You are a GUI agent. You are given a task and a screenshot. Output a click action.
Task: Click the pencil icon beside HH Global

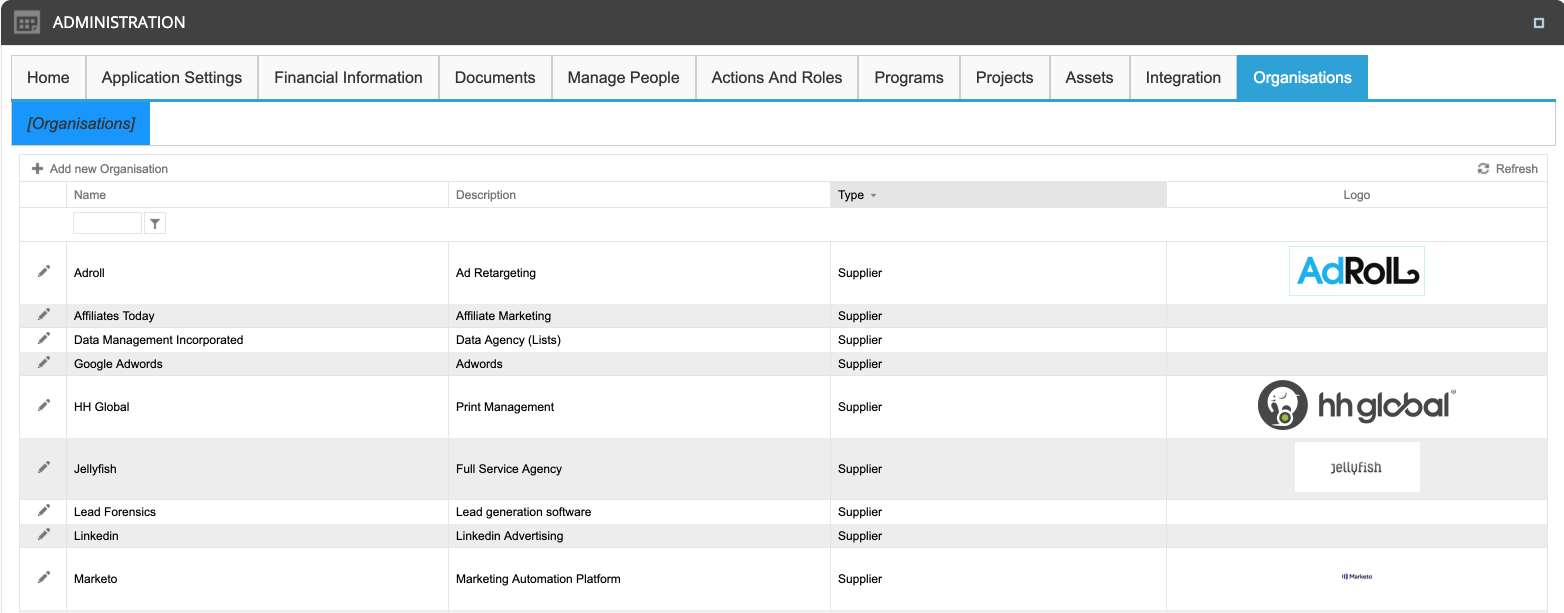pyautogui.click(x=43, y=406)
